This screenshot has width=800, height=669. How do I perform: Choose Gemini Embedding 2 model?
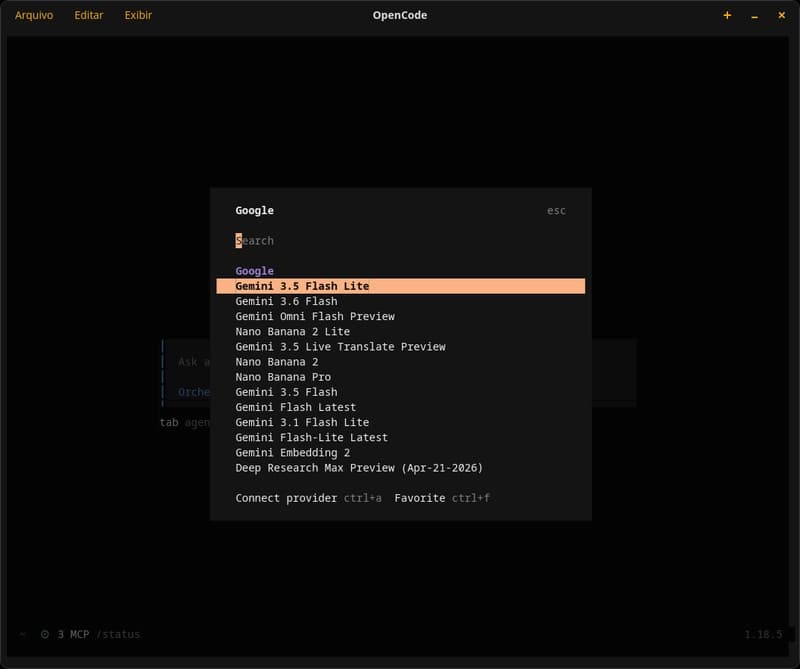(401, 453)
